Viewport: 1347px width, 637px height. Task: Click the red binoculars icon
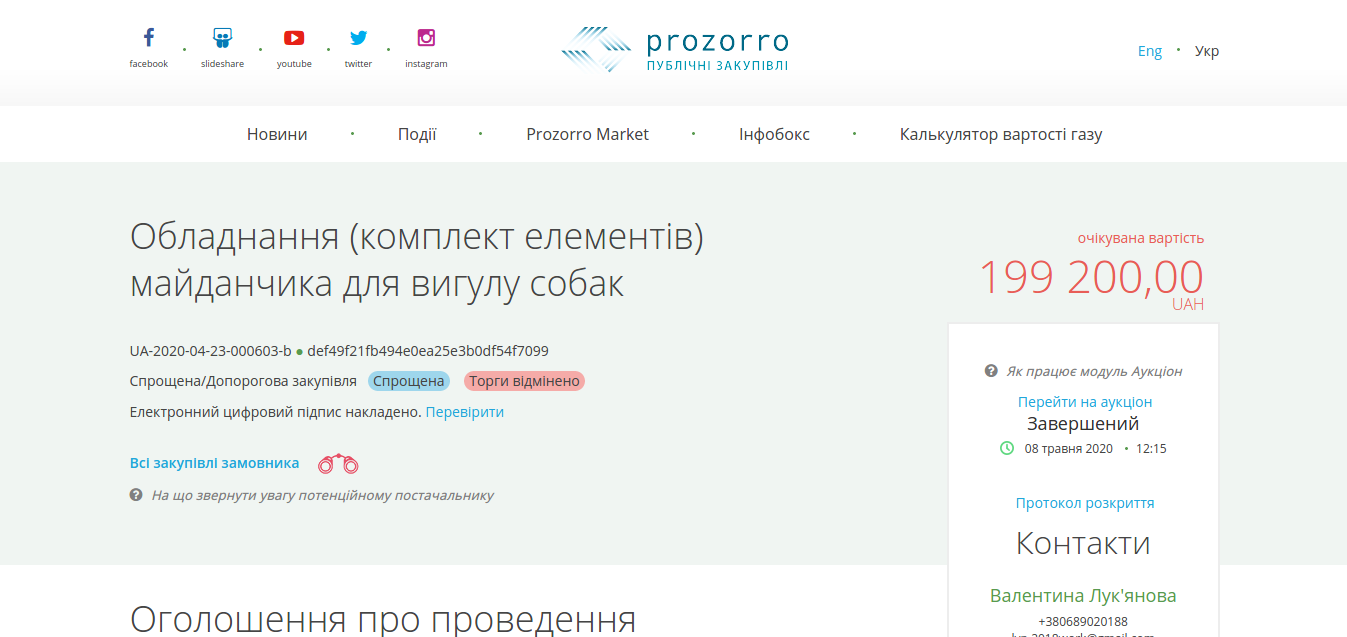338,464
